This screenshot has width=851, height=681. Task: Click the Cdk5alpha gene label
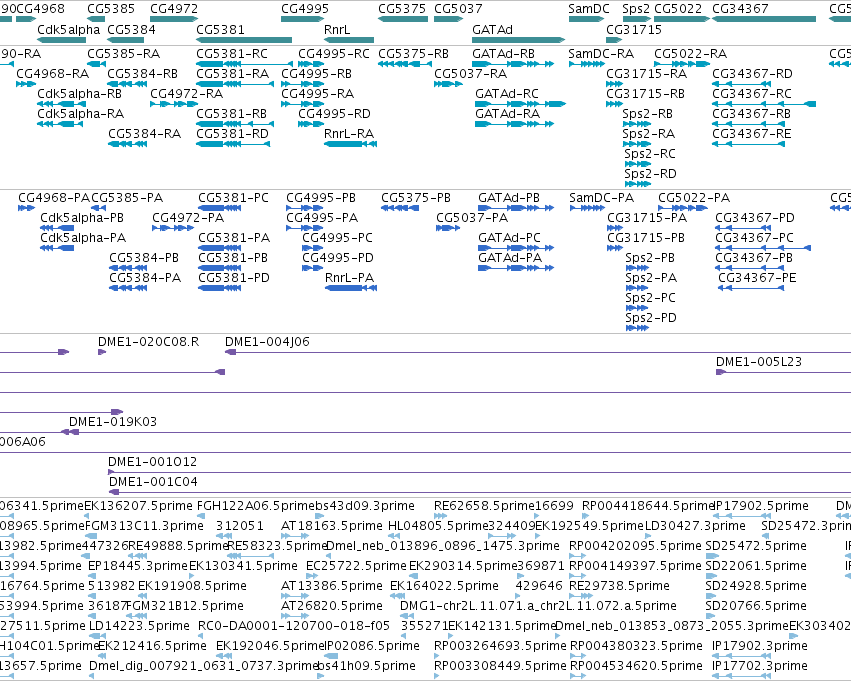(68, 29)
